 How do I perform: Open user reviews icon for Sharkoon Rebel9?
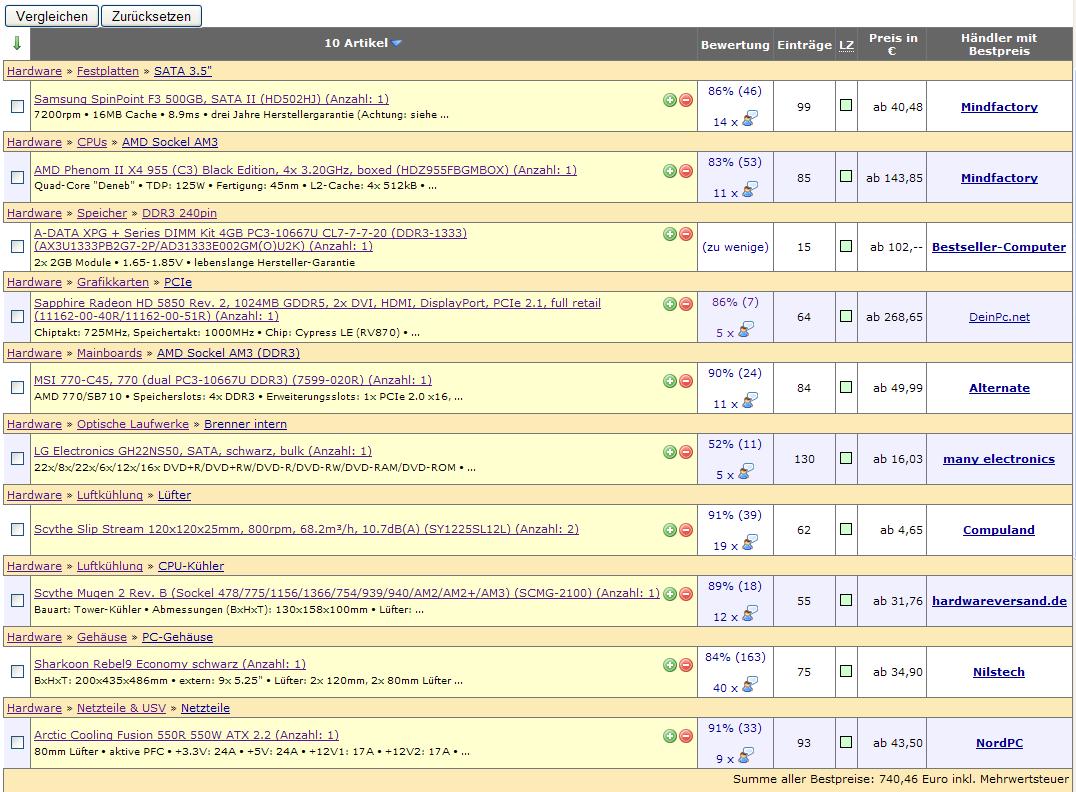[749, 686]
